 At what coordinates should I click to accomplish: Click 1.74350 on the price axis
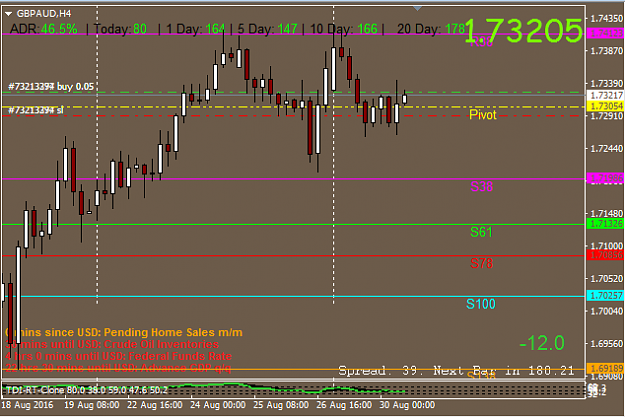tap(606, 18)
